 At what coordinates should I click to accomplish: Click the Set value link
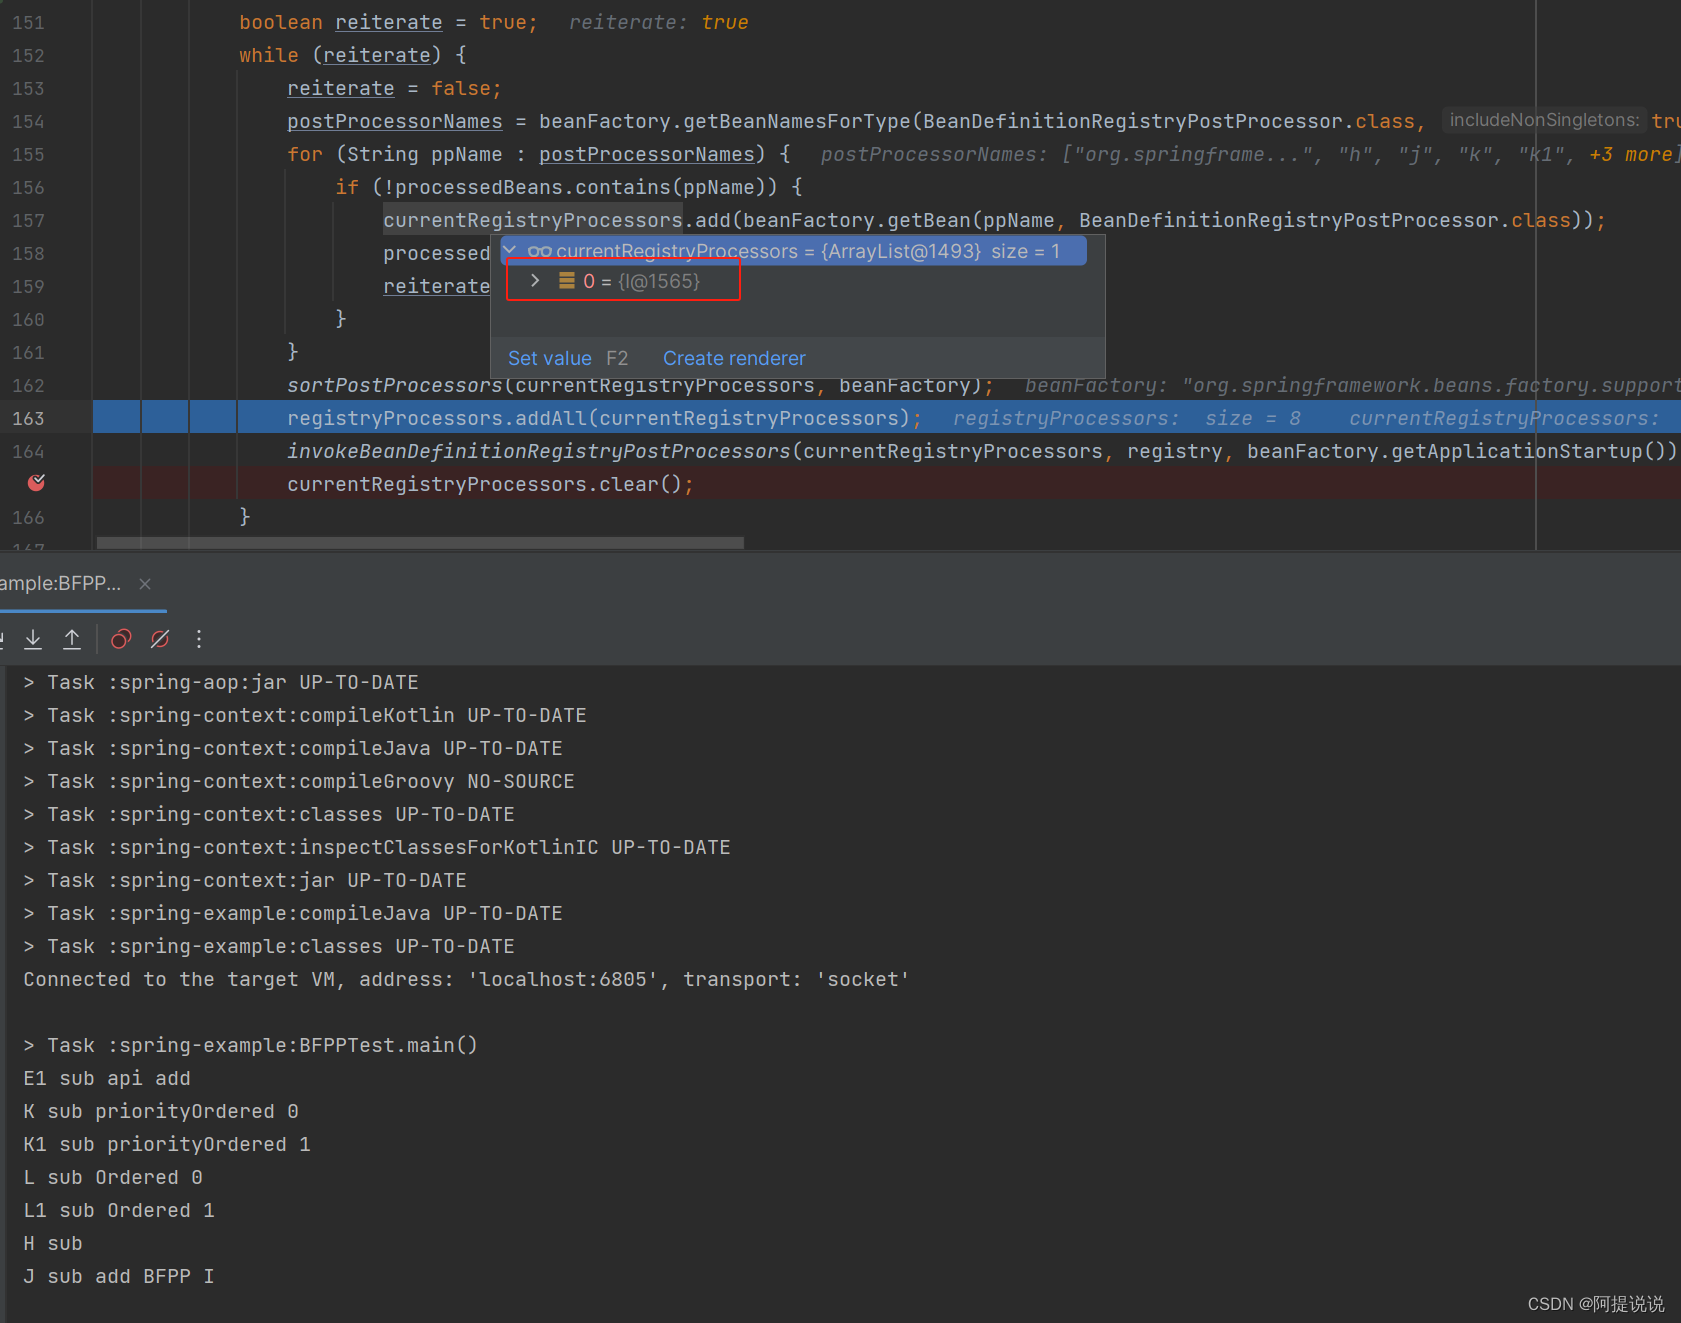click(x=550, y=358)
